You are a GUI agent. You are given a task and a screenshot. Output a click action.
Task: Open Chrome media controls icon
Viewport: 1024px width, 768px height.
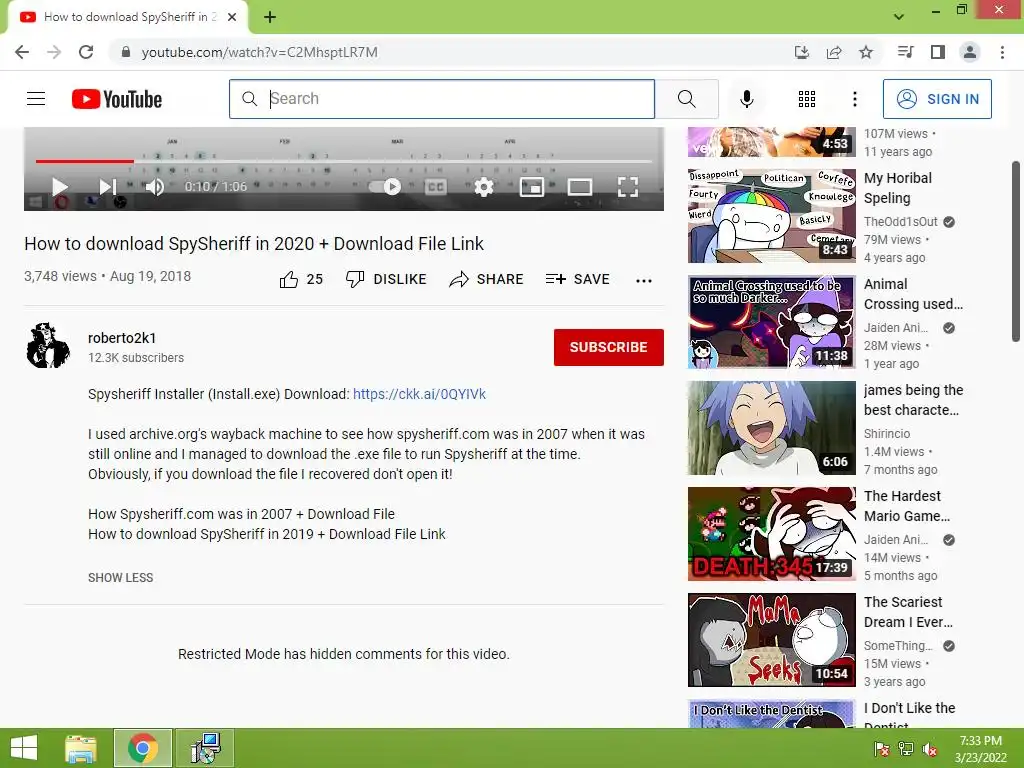[x=905, y=52]
